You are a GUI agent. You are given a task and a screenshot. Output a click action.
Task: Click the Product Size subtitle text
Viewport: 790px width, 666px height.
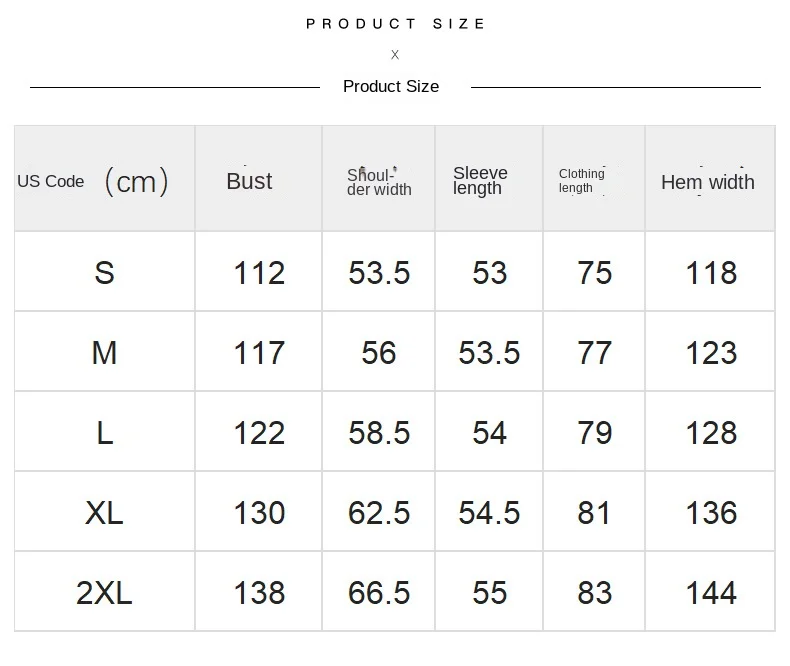(x=391, y=86)
